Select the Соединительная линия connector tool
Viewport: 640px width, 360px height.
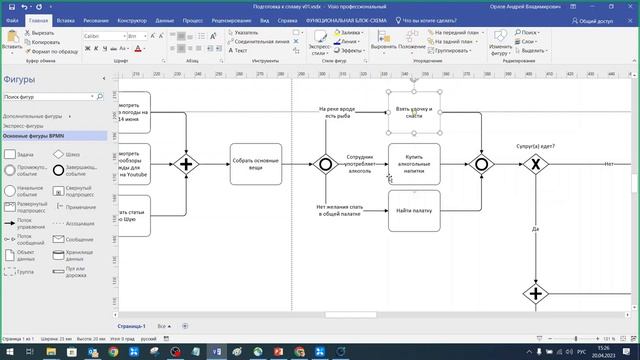pos(258,41)
